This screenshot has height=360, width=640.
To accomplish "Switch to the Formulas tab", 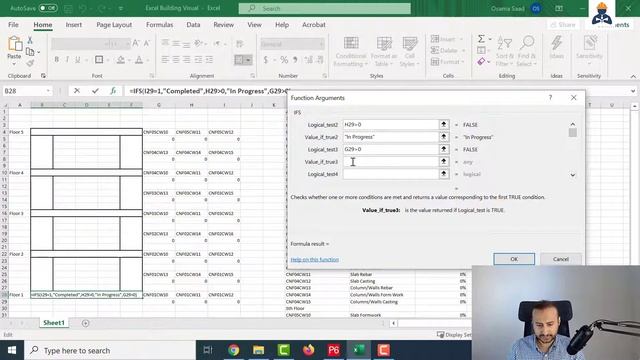I will click(x=160, y=25).
